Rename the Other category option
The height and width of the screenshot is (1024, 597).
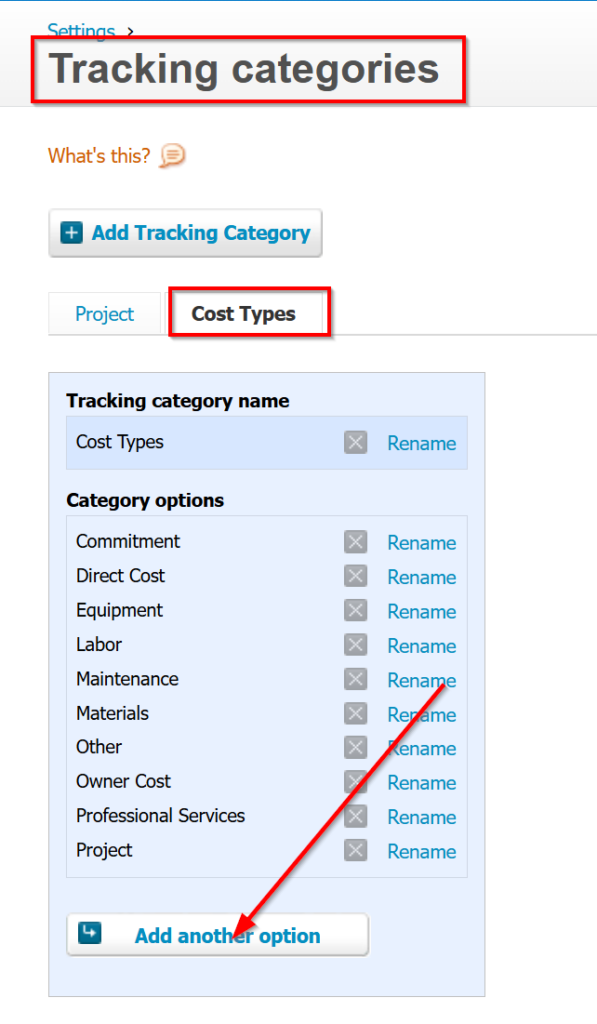[422, 748]
